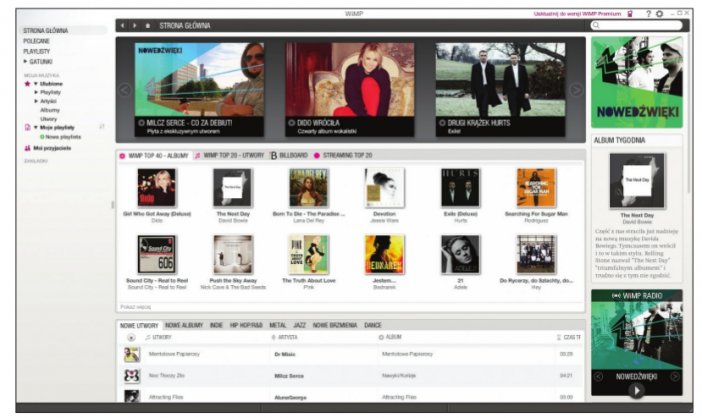Open Utwory under Ulubione
Screen dimensions: 702x418
point(48,119)
